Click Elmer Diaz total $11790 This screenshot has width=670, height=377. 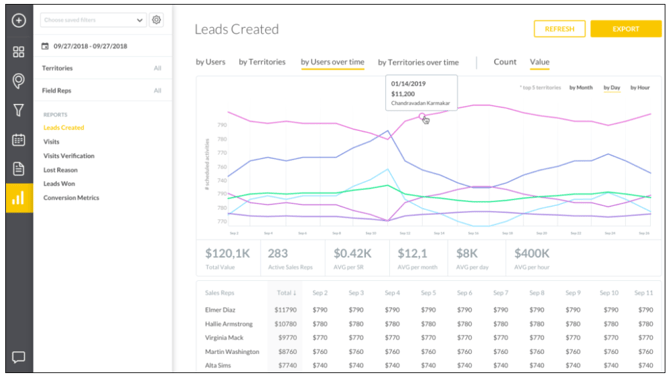tap(285, 309)
